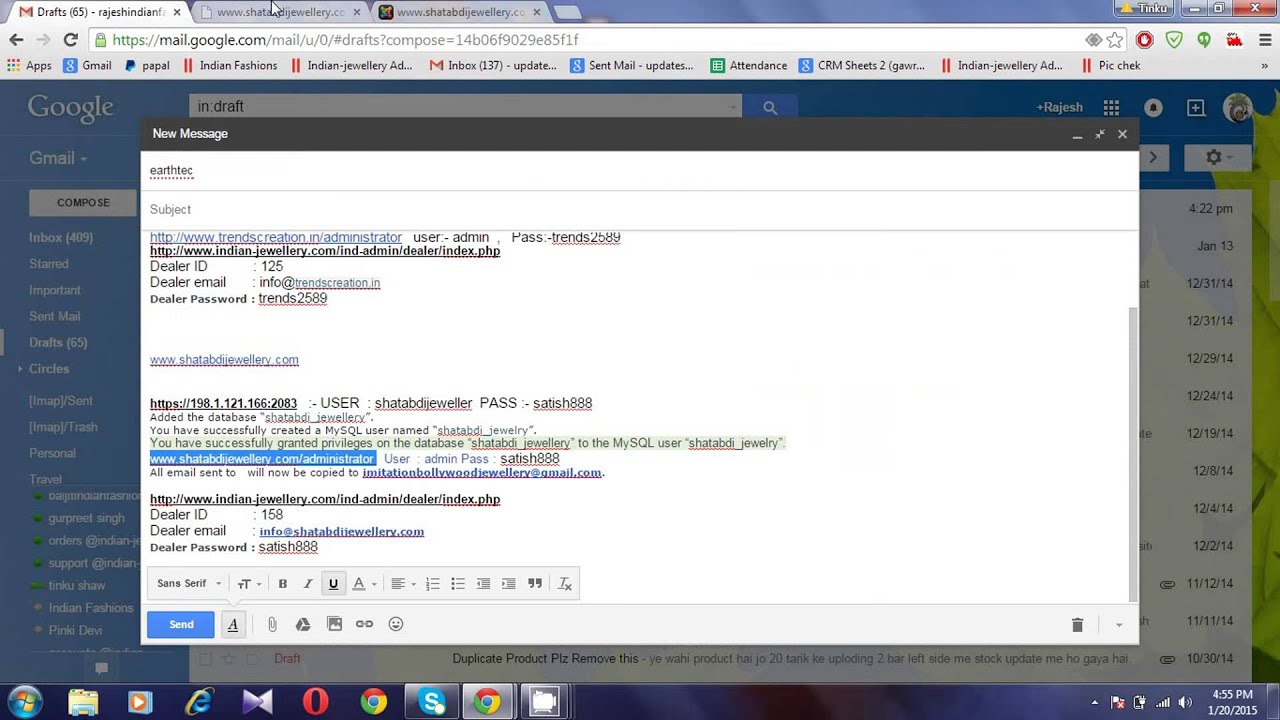
Task: Open the Chrome menu (three lines)
Action: point(1264,40)
